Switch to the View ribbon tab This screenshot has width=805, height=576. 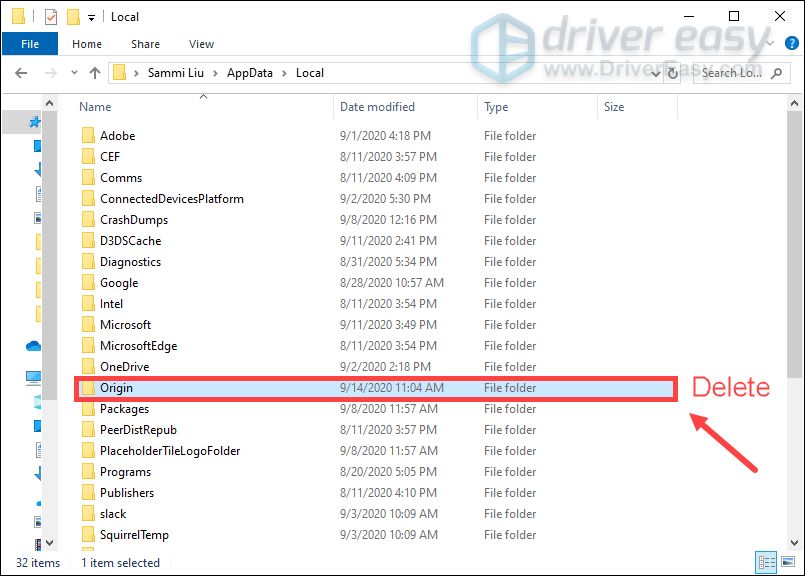point(201,44)
